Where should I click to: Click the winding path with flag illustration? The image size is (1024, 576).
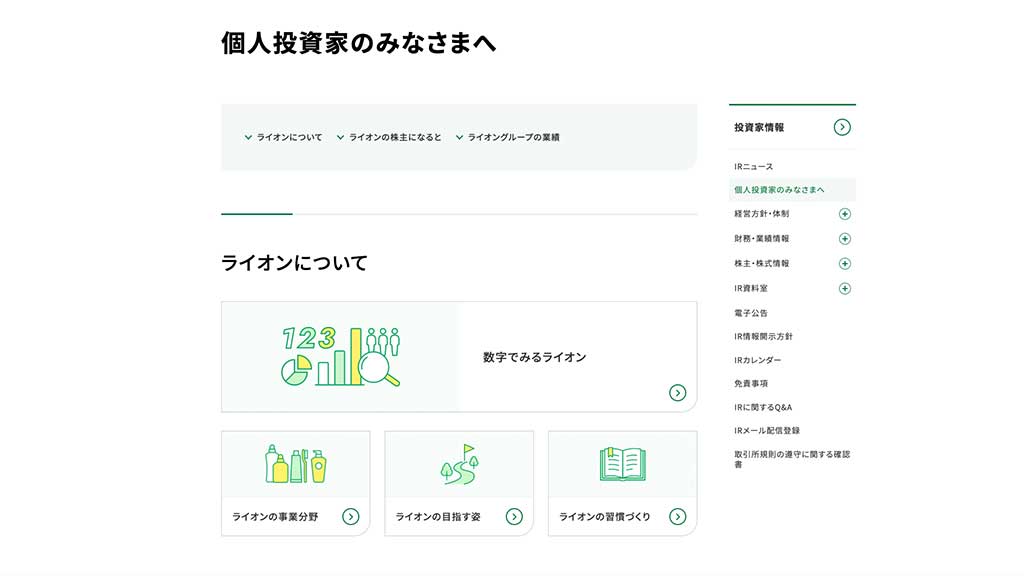459,465
